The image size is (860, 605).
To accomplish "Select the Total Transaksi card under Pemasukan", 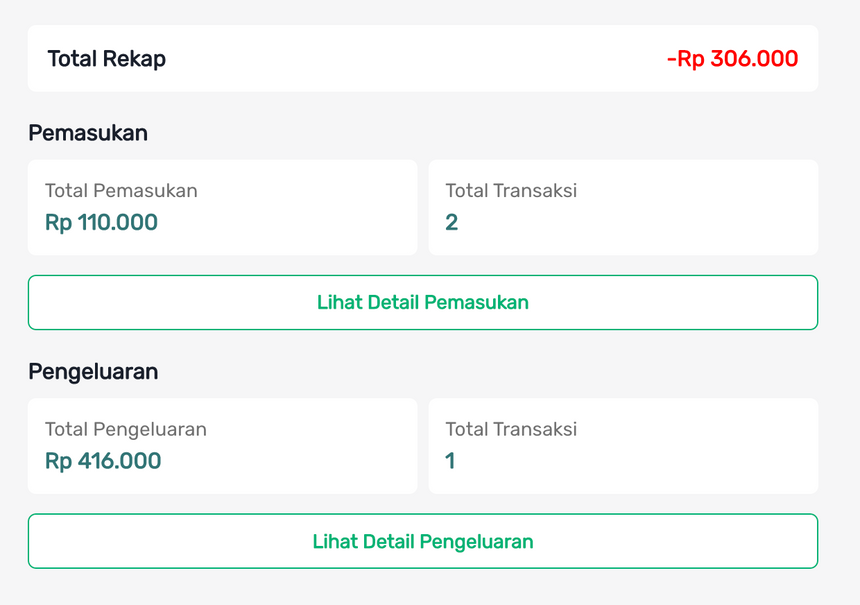I will click(x=623, y=207).
